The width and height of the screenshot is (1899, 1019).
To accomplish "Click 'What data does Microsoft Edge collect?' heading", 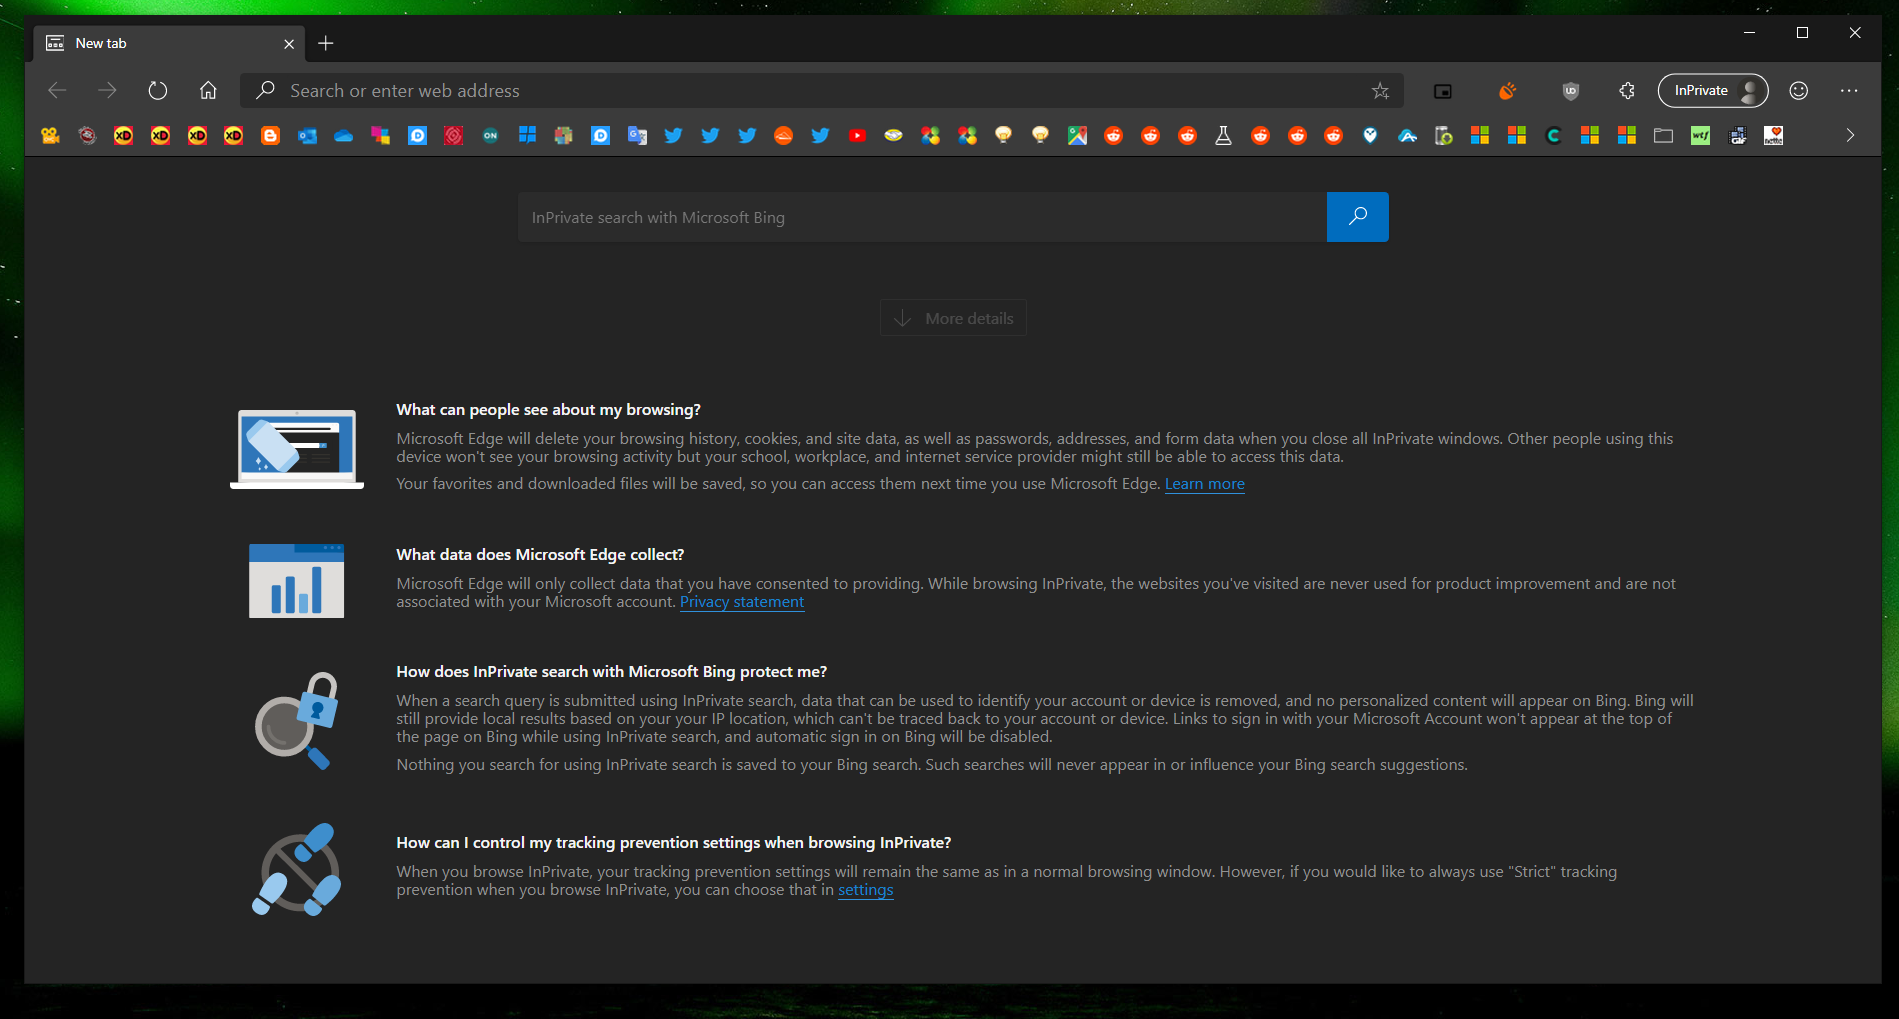I will 540,555.
